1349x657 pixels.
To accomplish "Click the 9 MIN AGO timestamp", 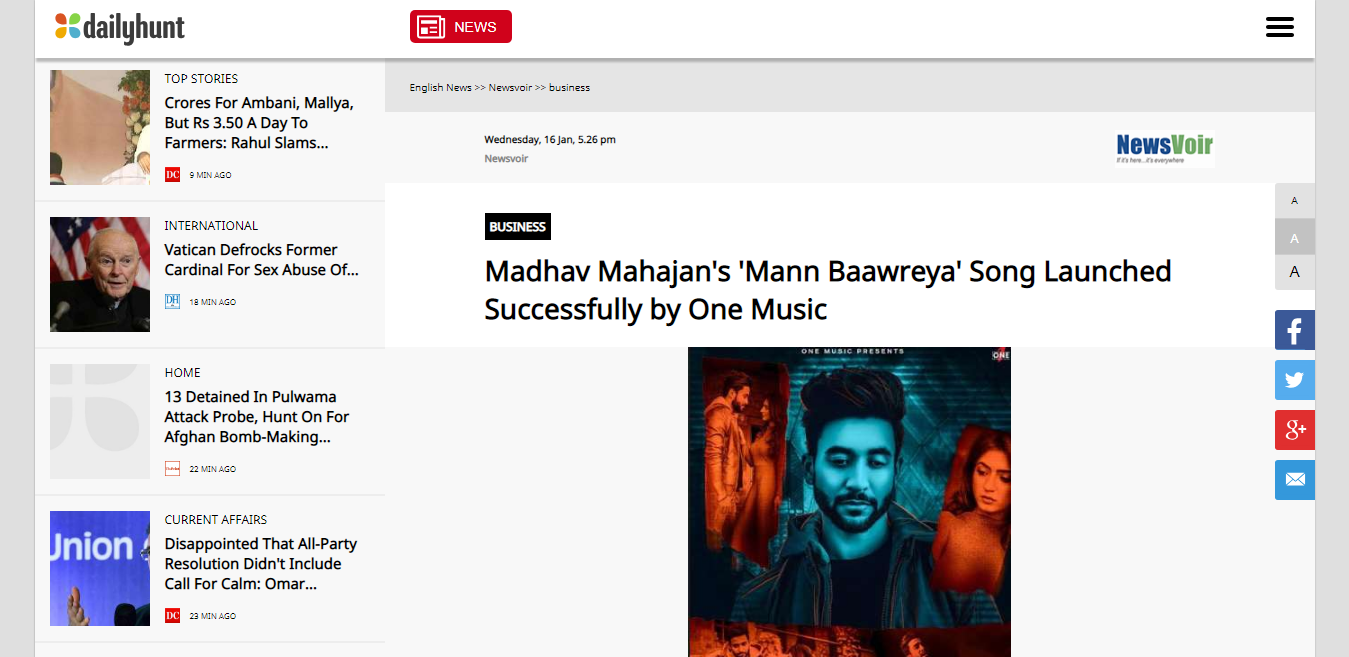I will (x=210, y=175).
